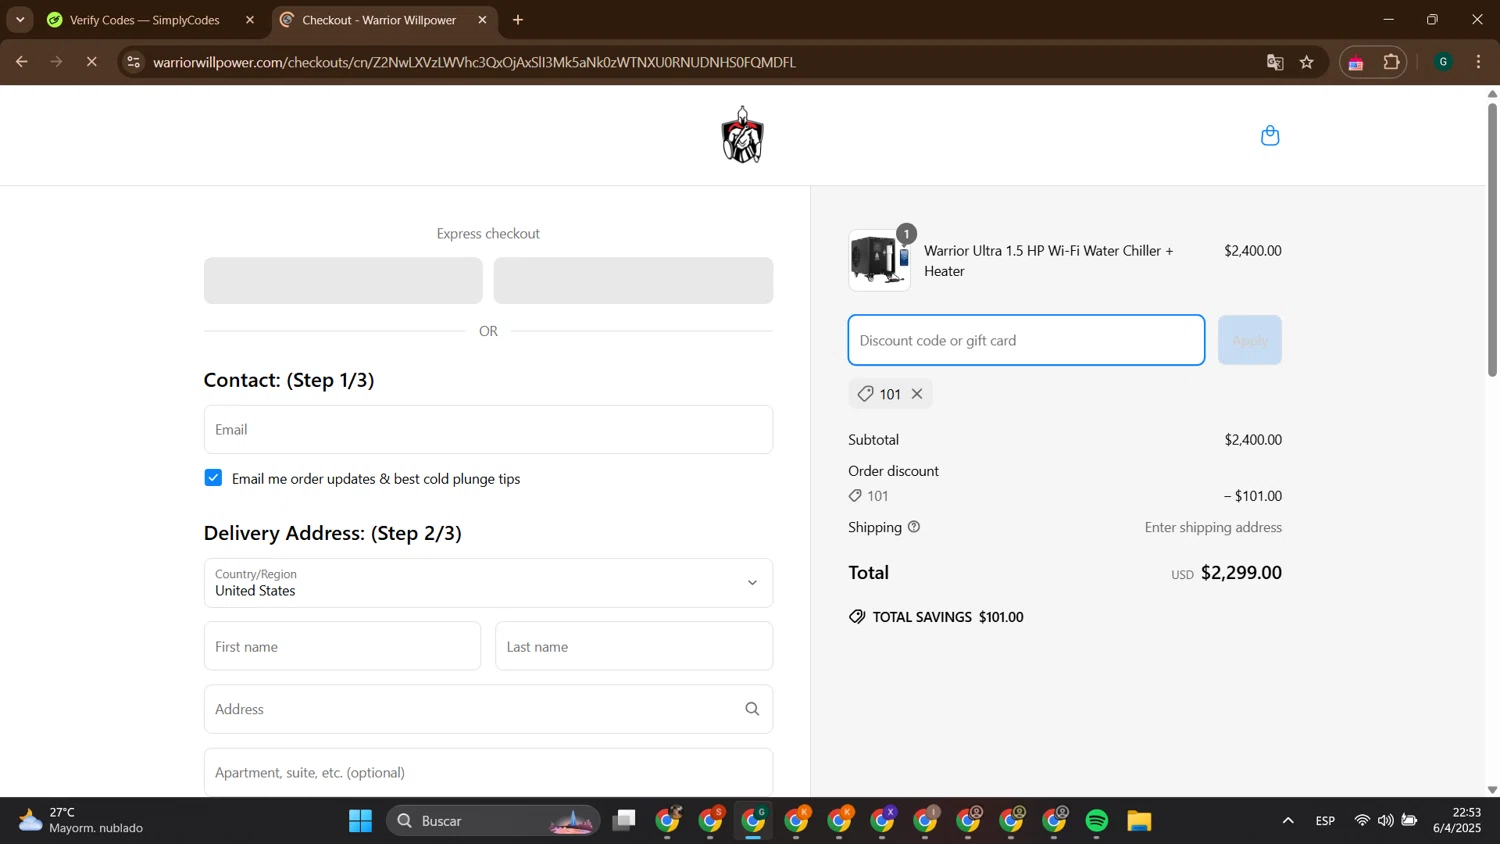The width and height of the screenshot is (1500, 844).
Task: Open the clock showing 22:53
Action: pos(1456,820)
